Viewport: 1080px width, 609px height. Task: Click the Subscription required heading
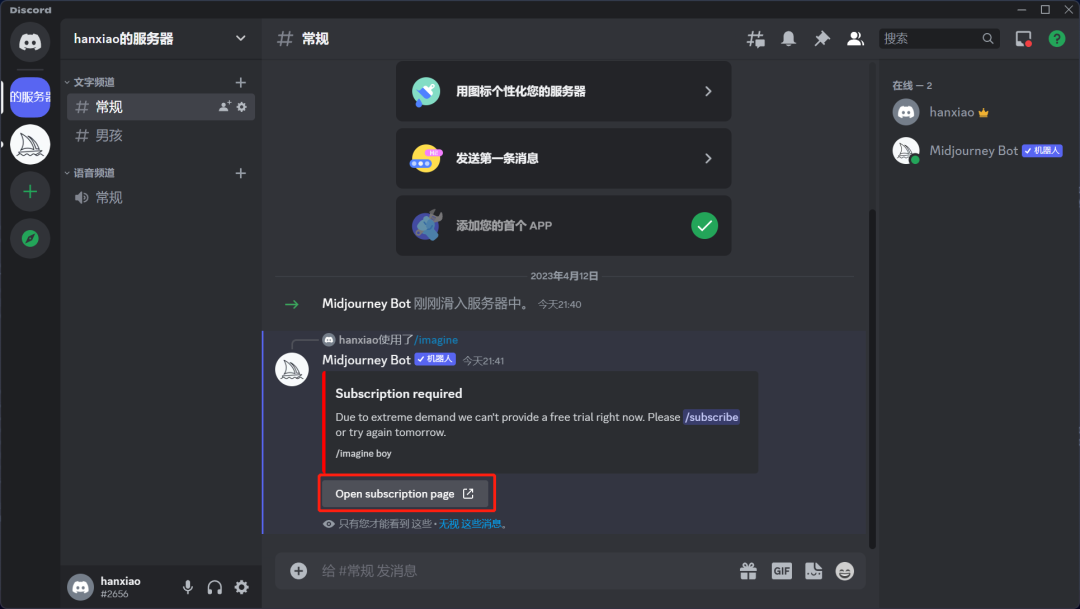pos(399,393)
